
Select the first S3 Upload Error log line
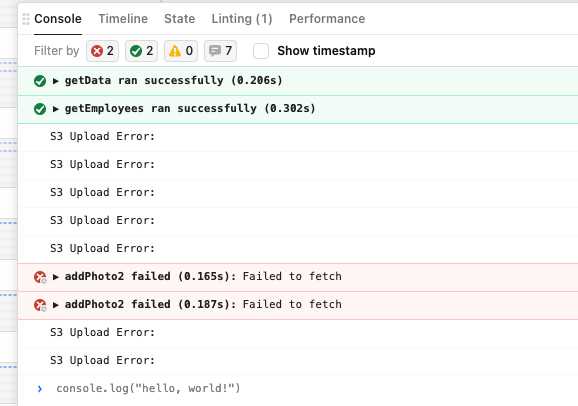tap(298, 137)
